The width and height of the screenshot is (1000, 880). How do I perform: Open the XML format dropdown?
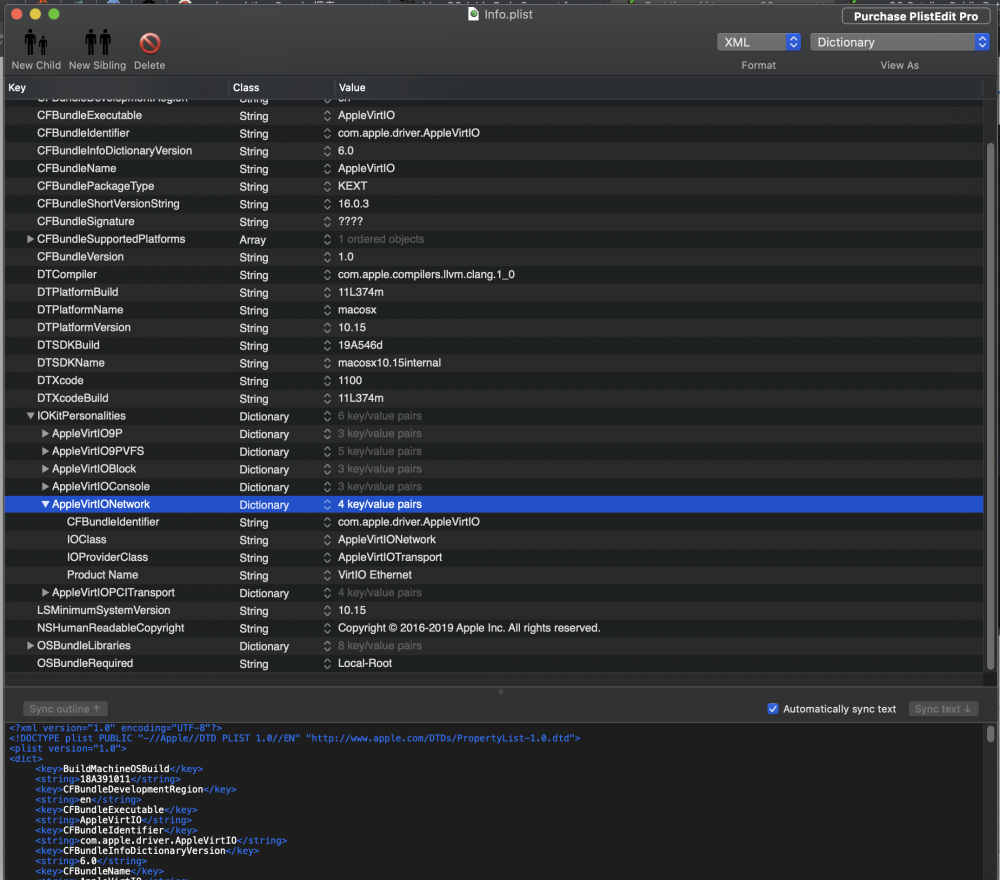[x=758, y=42]
